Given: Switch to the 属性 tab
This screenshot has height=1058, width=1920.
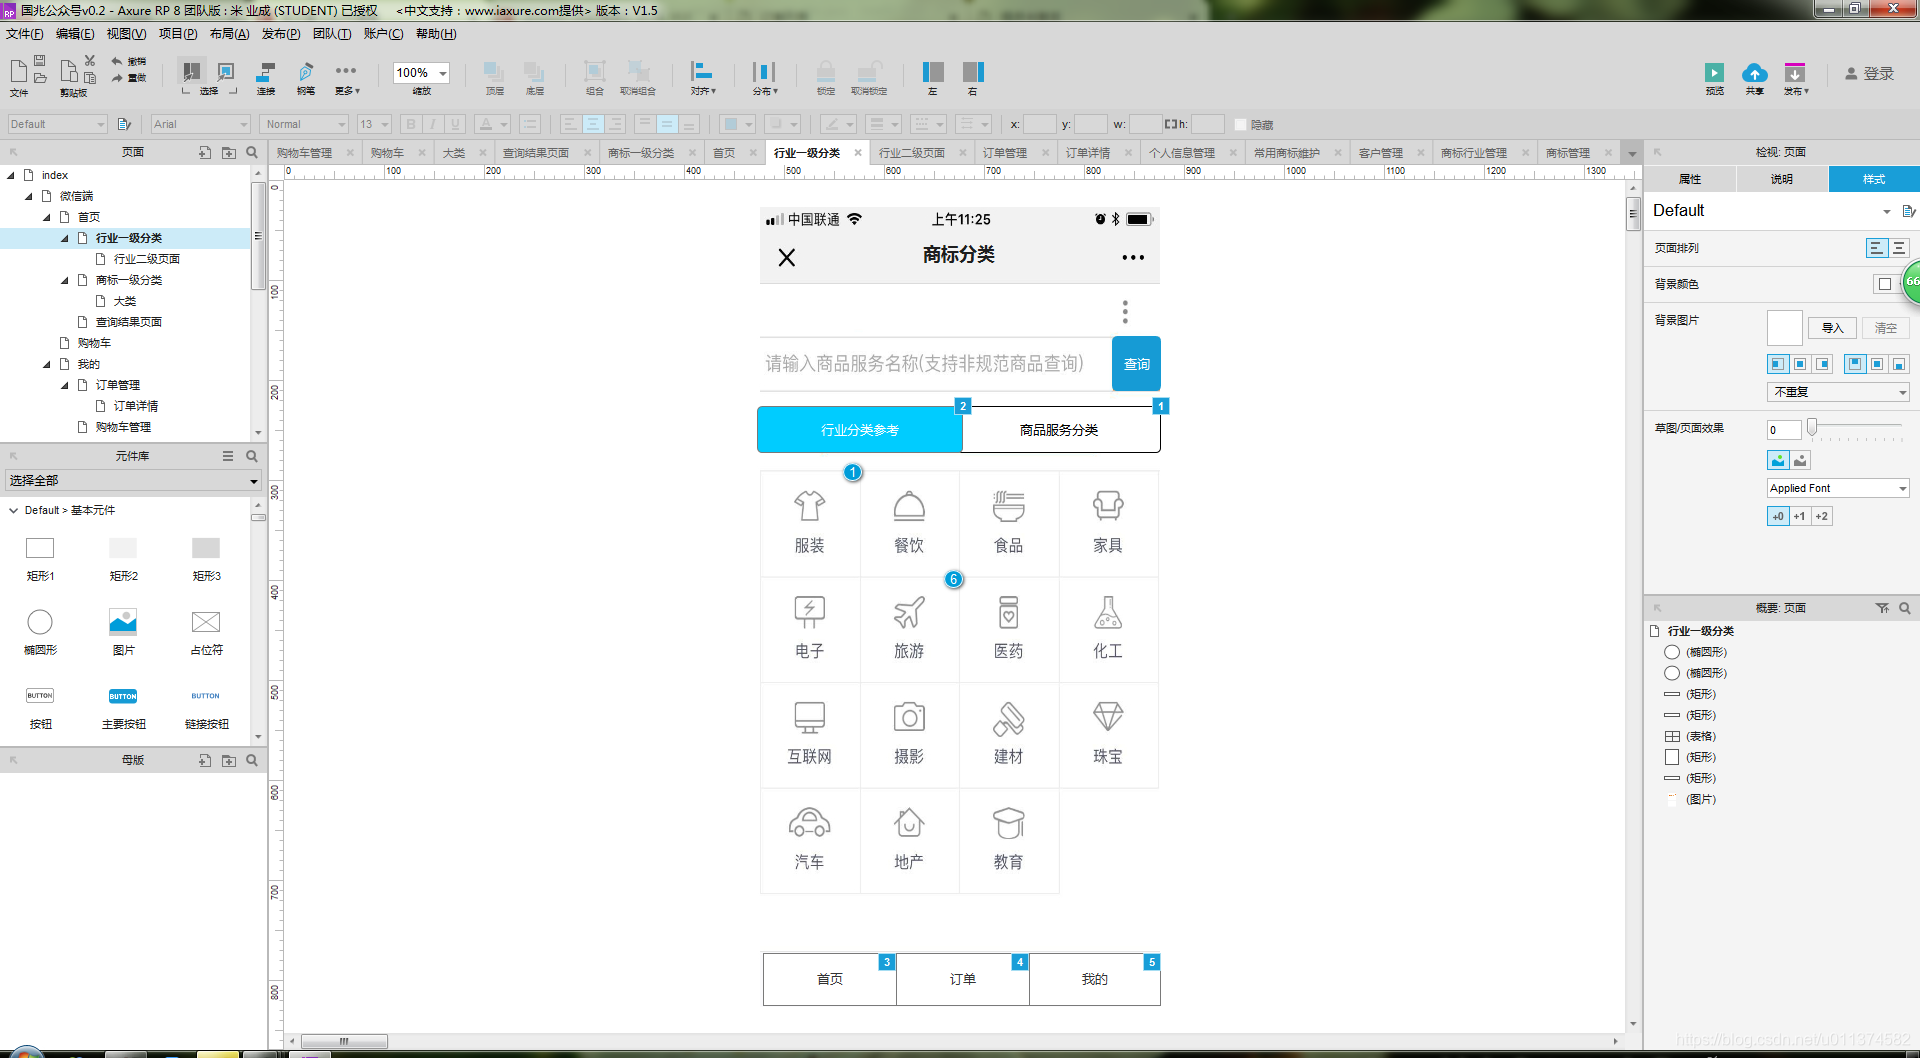Looking at the screenshot, I should click(1690, 179).
